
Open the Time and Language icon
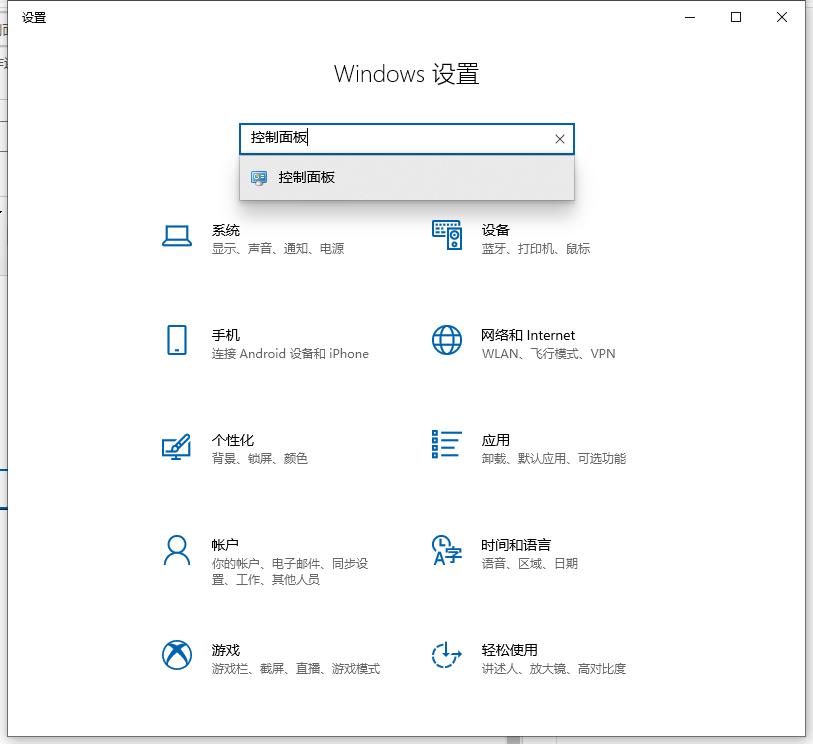click(x=446, y=550)
